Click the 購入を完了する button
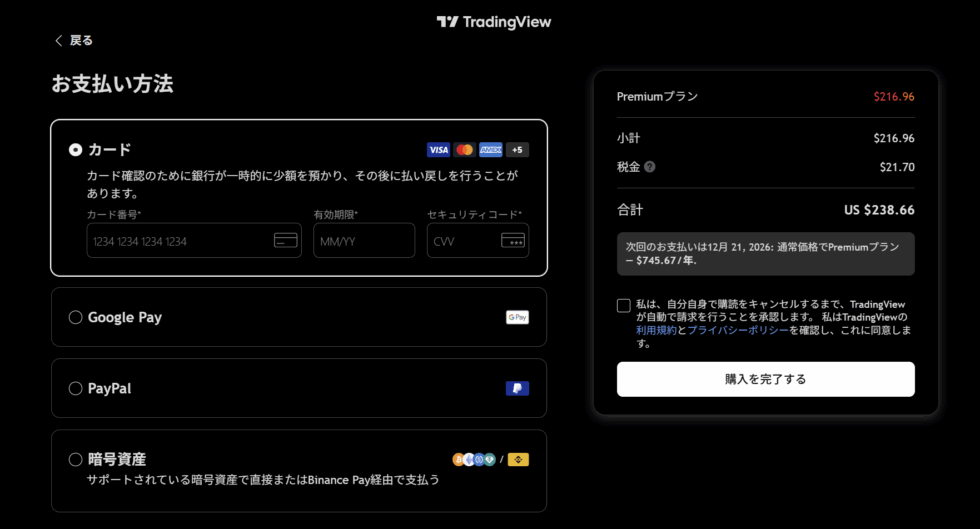The image size is (980, 529). (x=765, y=379)
